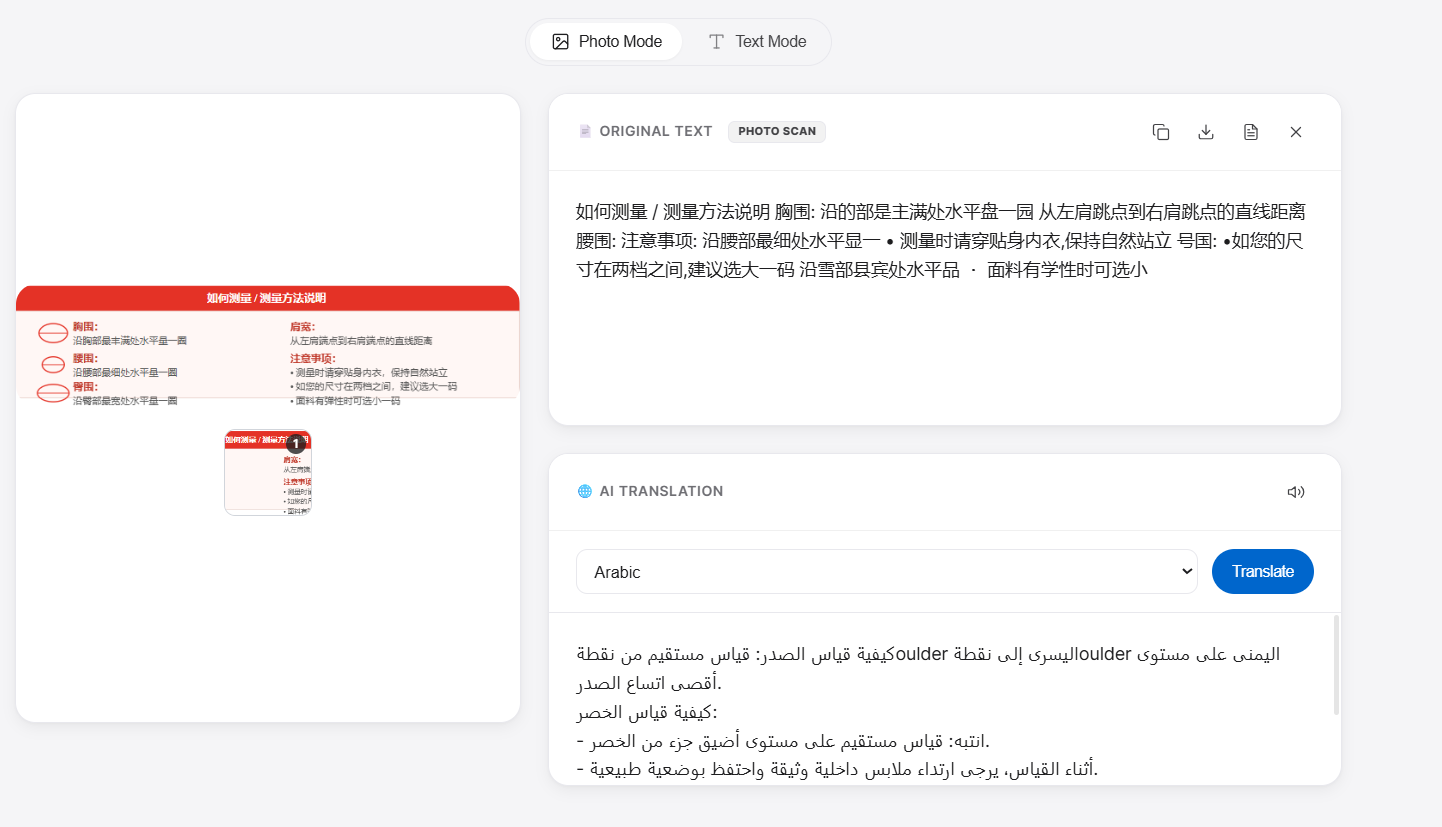Select the page 1 photo thumbnail
This screenshot has height=827, width=1442.
click(268, 473)
